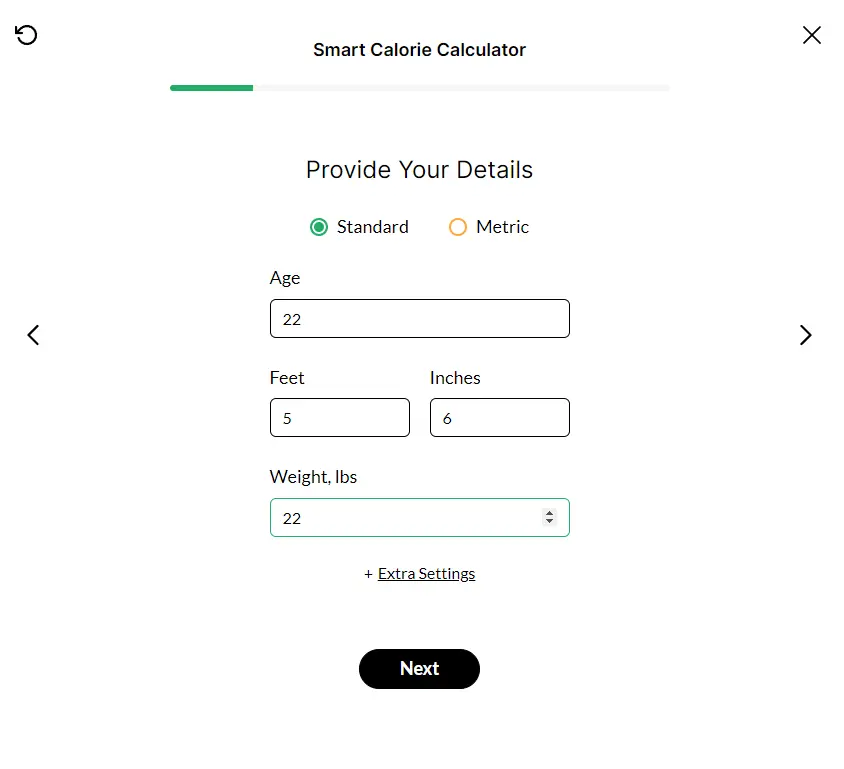
Task: Click the green progress bar segment
Action: pyautogui.click(x=212, y=88)
